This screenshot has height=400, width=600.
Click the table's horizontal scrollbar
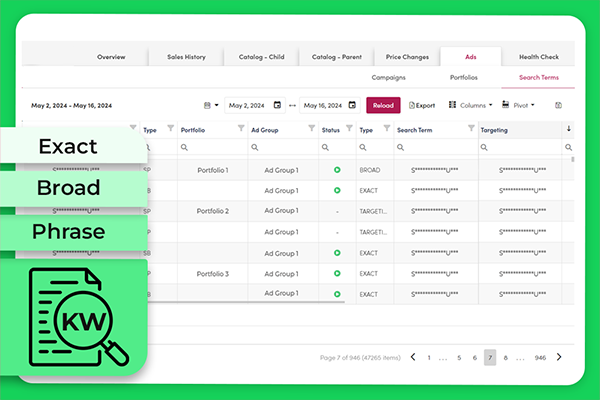pos(246,302)
